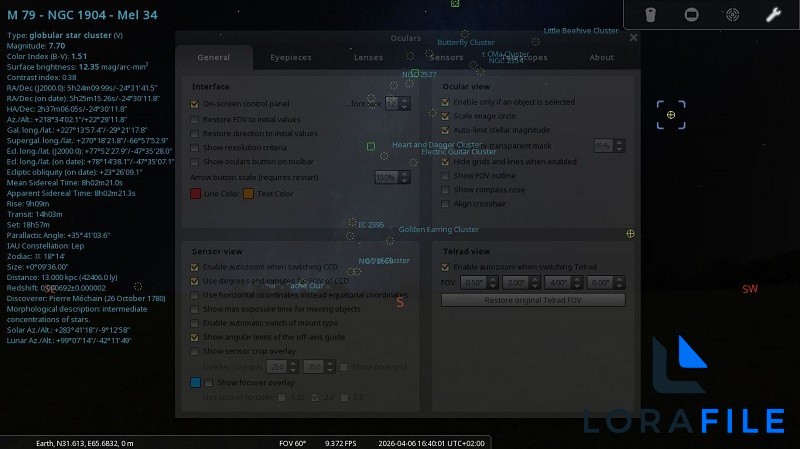
Task: Click the date and time in status bar
Action: [432, 443]
